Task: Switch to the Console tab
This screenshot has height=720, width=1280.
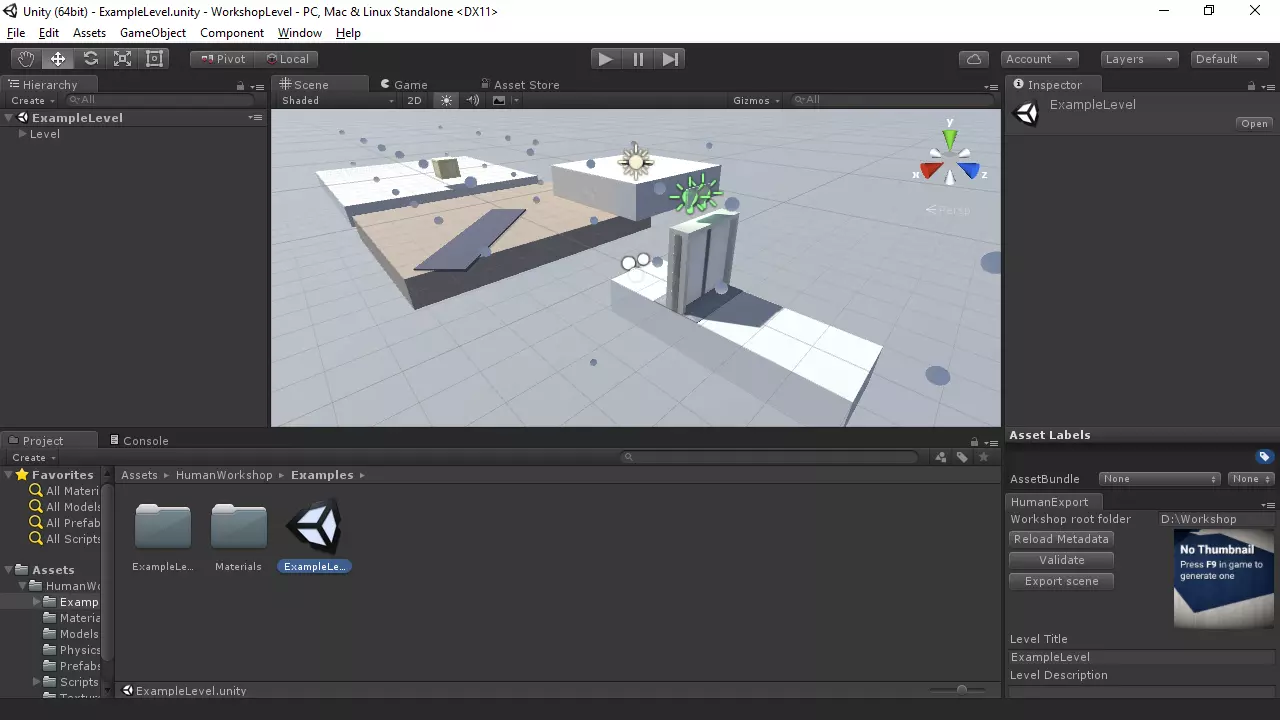Action: (x=139, y=441)
